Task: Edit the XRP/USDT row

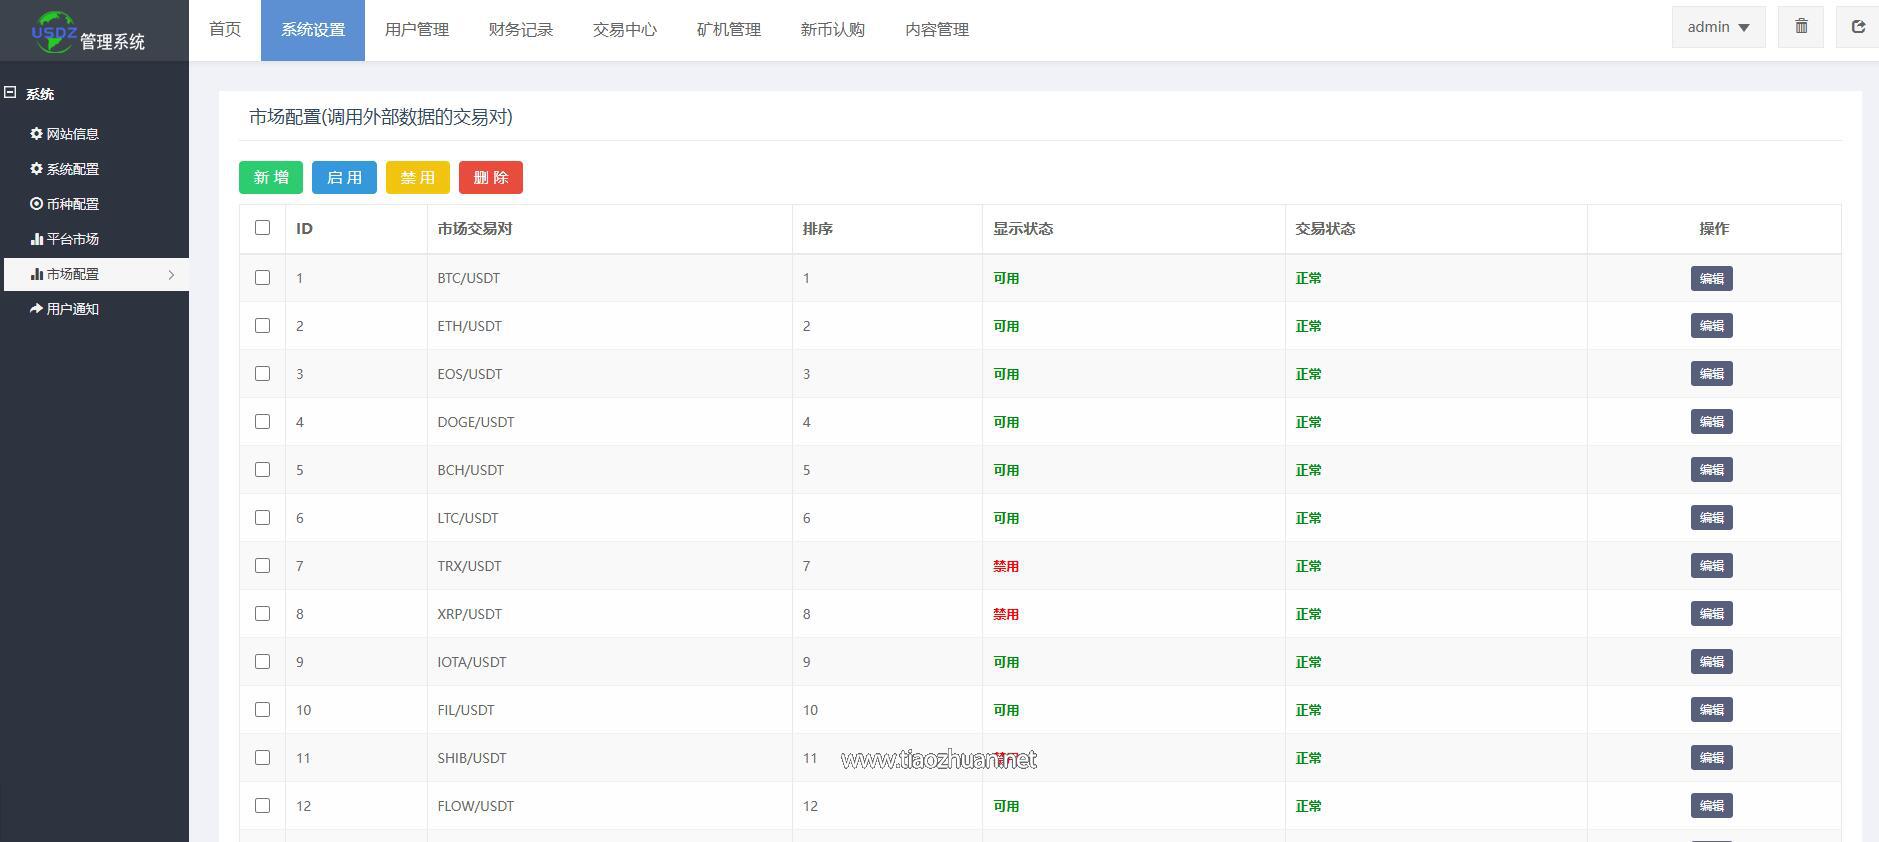Action: point(1711,614)
